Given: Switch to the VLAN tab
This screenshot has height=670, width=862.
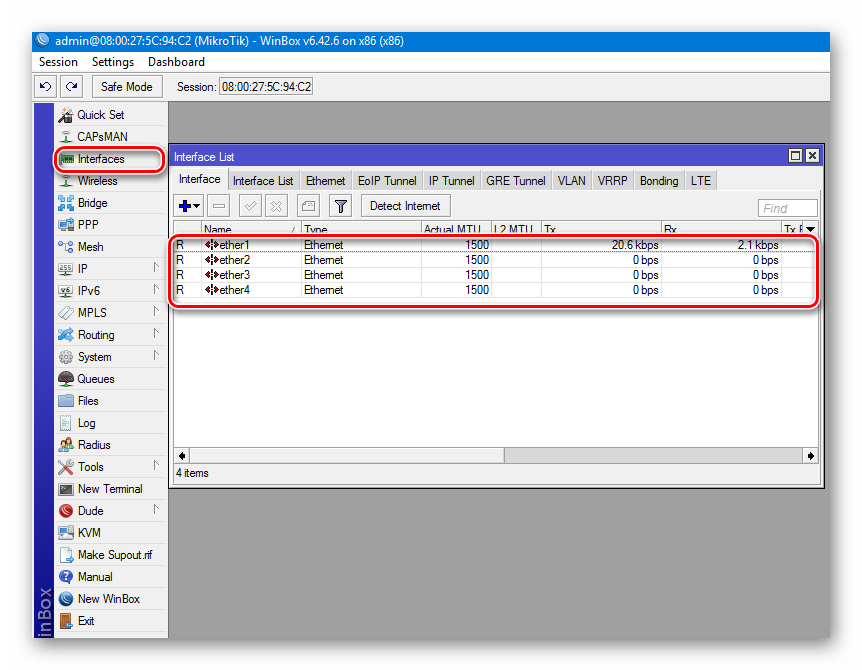Looking at the screenshot, I should (572, 181).
